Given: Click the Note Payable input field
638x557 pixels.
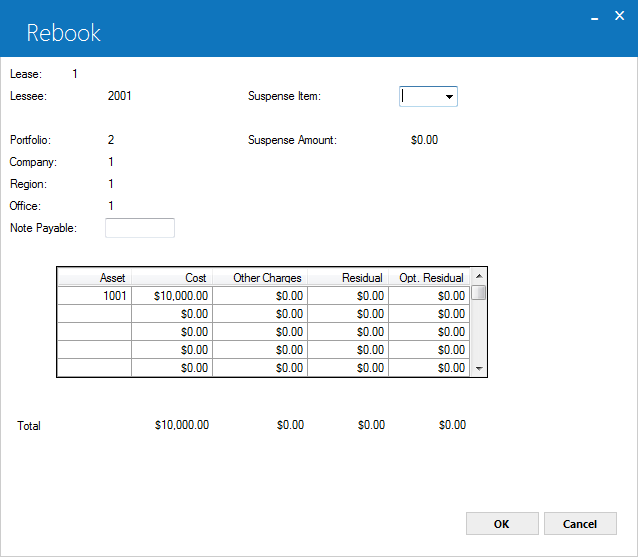Looking at the screenshot, I should click(x=140, y=228).
